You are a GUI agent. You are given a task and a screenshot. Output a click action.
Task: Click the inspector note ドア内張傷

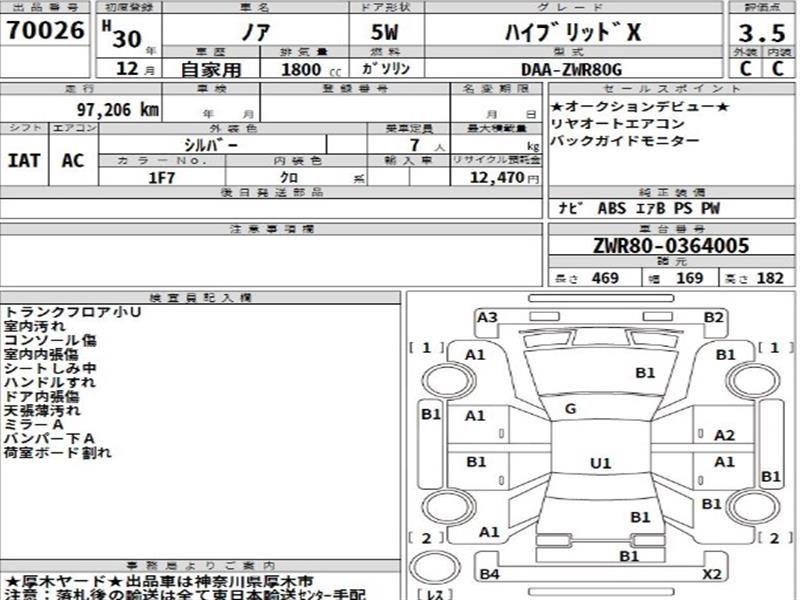coord(41,396)
